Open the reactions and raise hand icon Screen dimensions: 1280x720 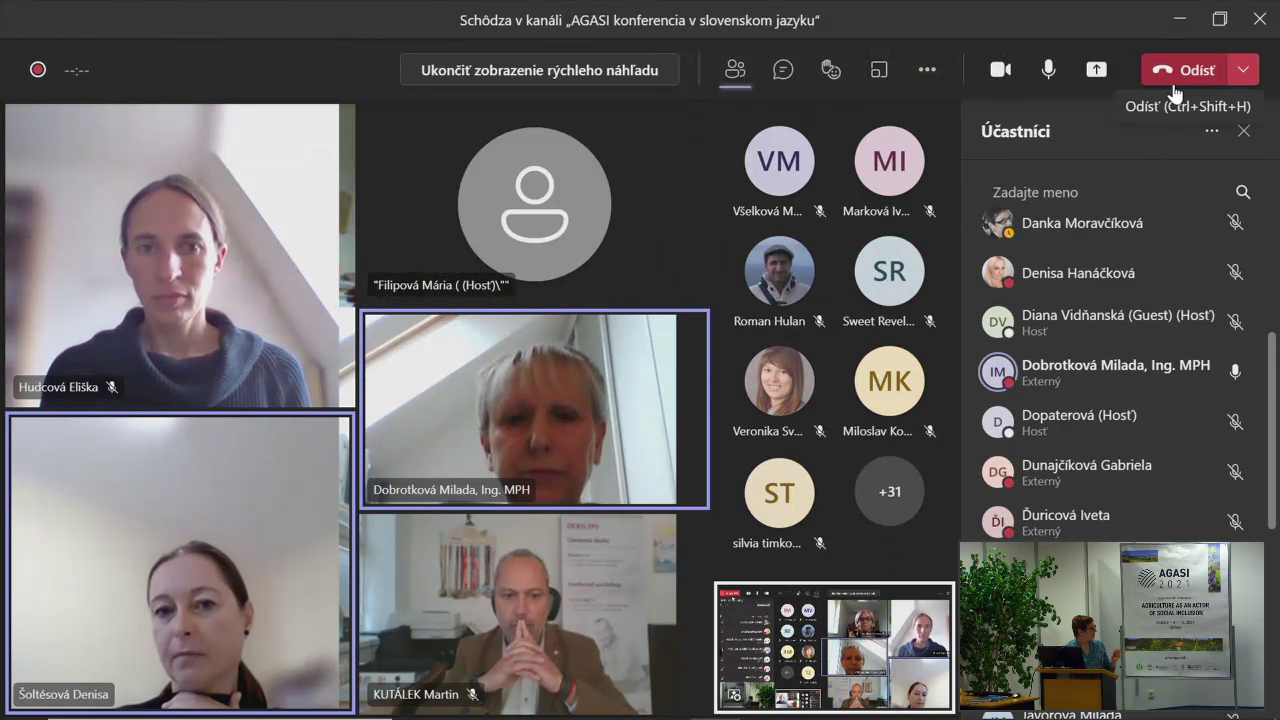point(831,69)
